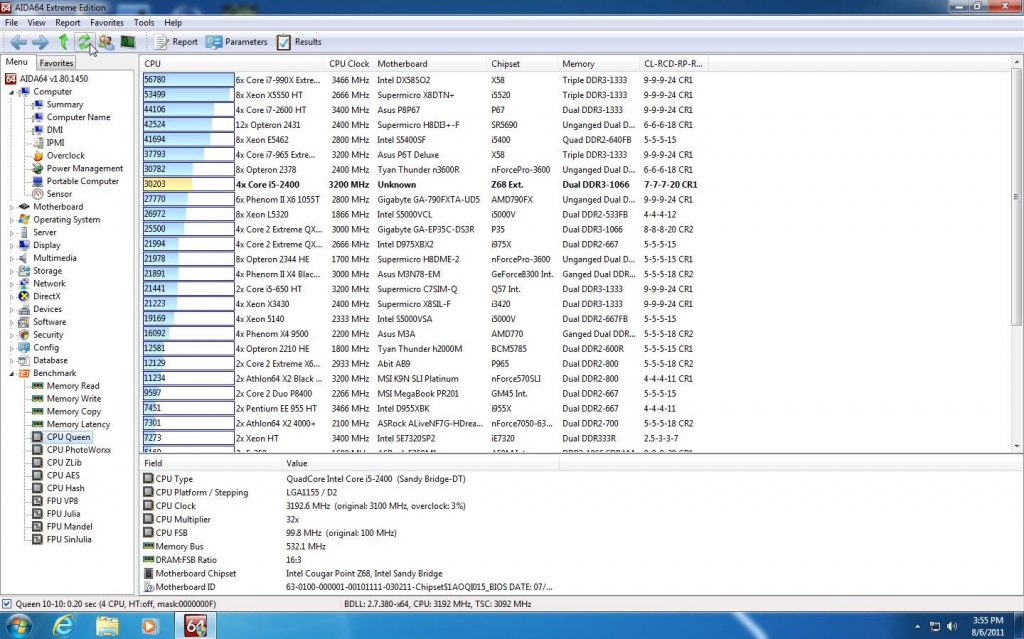Open the users icon in toolbar
The image size is (1024, 639).
click(105, 42)
